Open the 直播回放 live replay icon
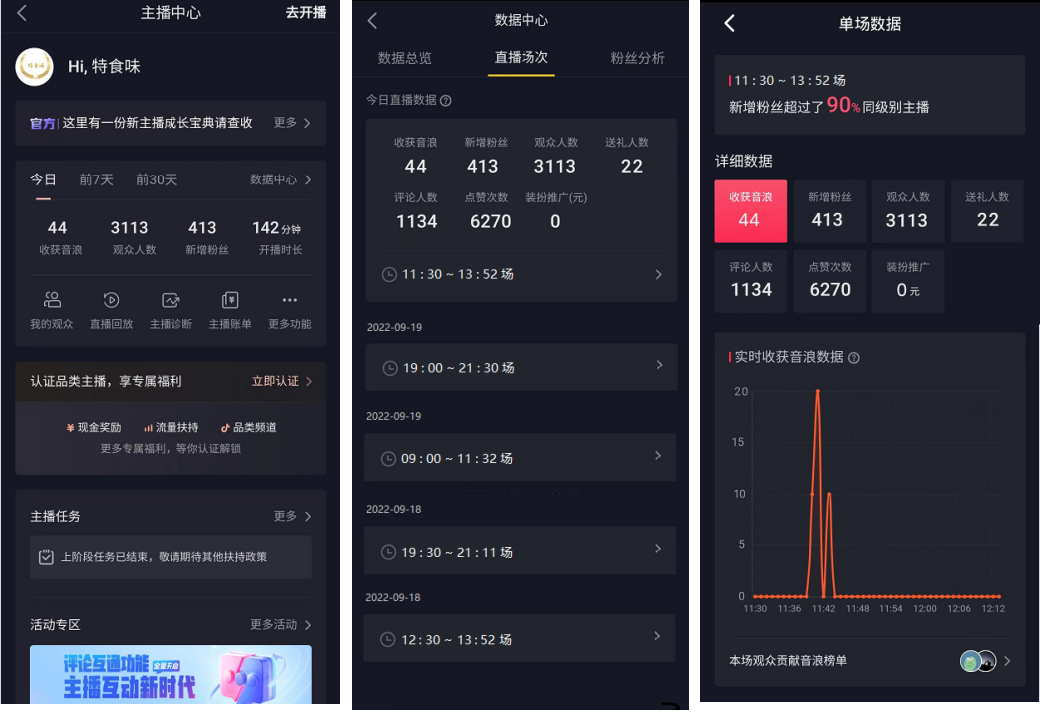1042x712 pixels. 111,300
